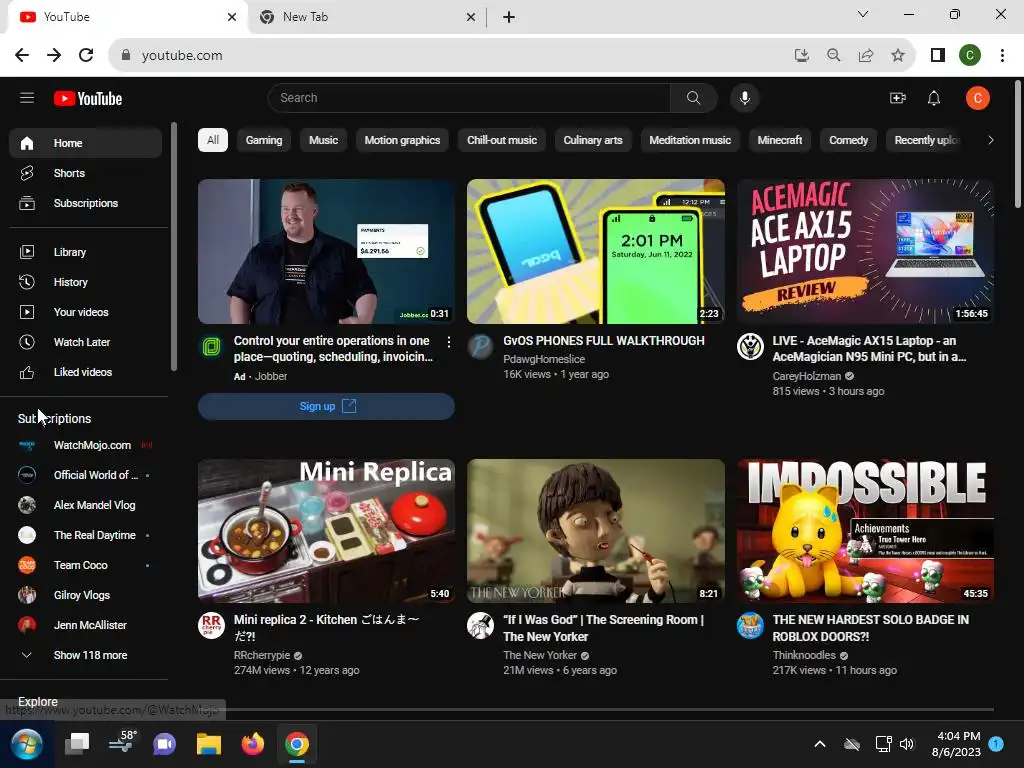Select the Motion graphics chip

(402, 140)
